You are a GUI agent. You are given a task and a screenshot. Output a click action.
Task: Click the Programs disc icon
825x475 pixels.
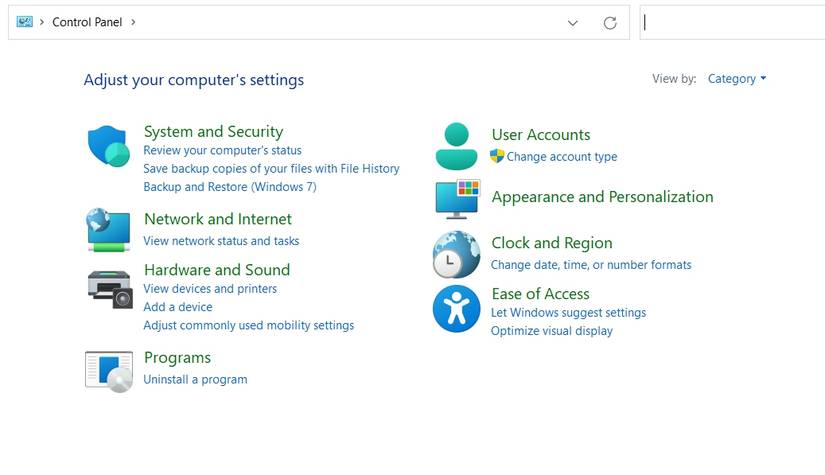click(x=108, y=370)
